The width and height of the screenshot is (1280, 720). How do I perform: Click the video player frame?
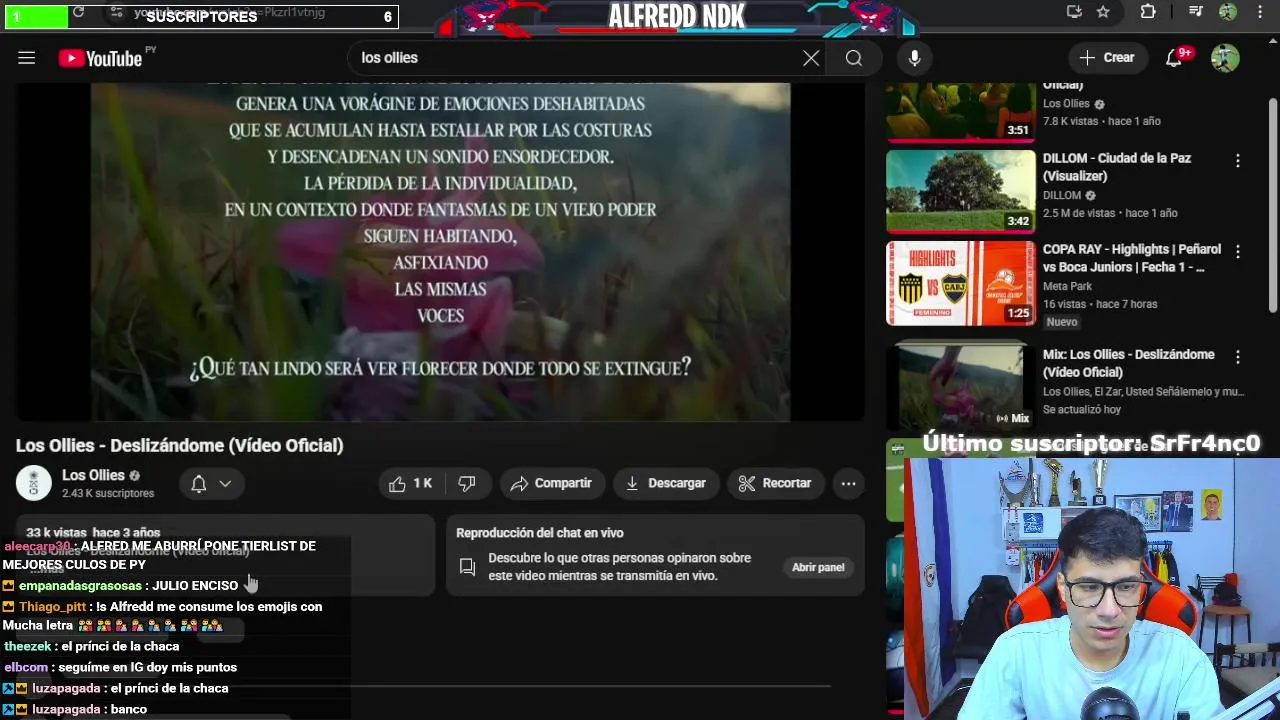(x=440, y=252)
